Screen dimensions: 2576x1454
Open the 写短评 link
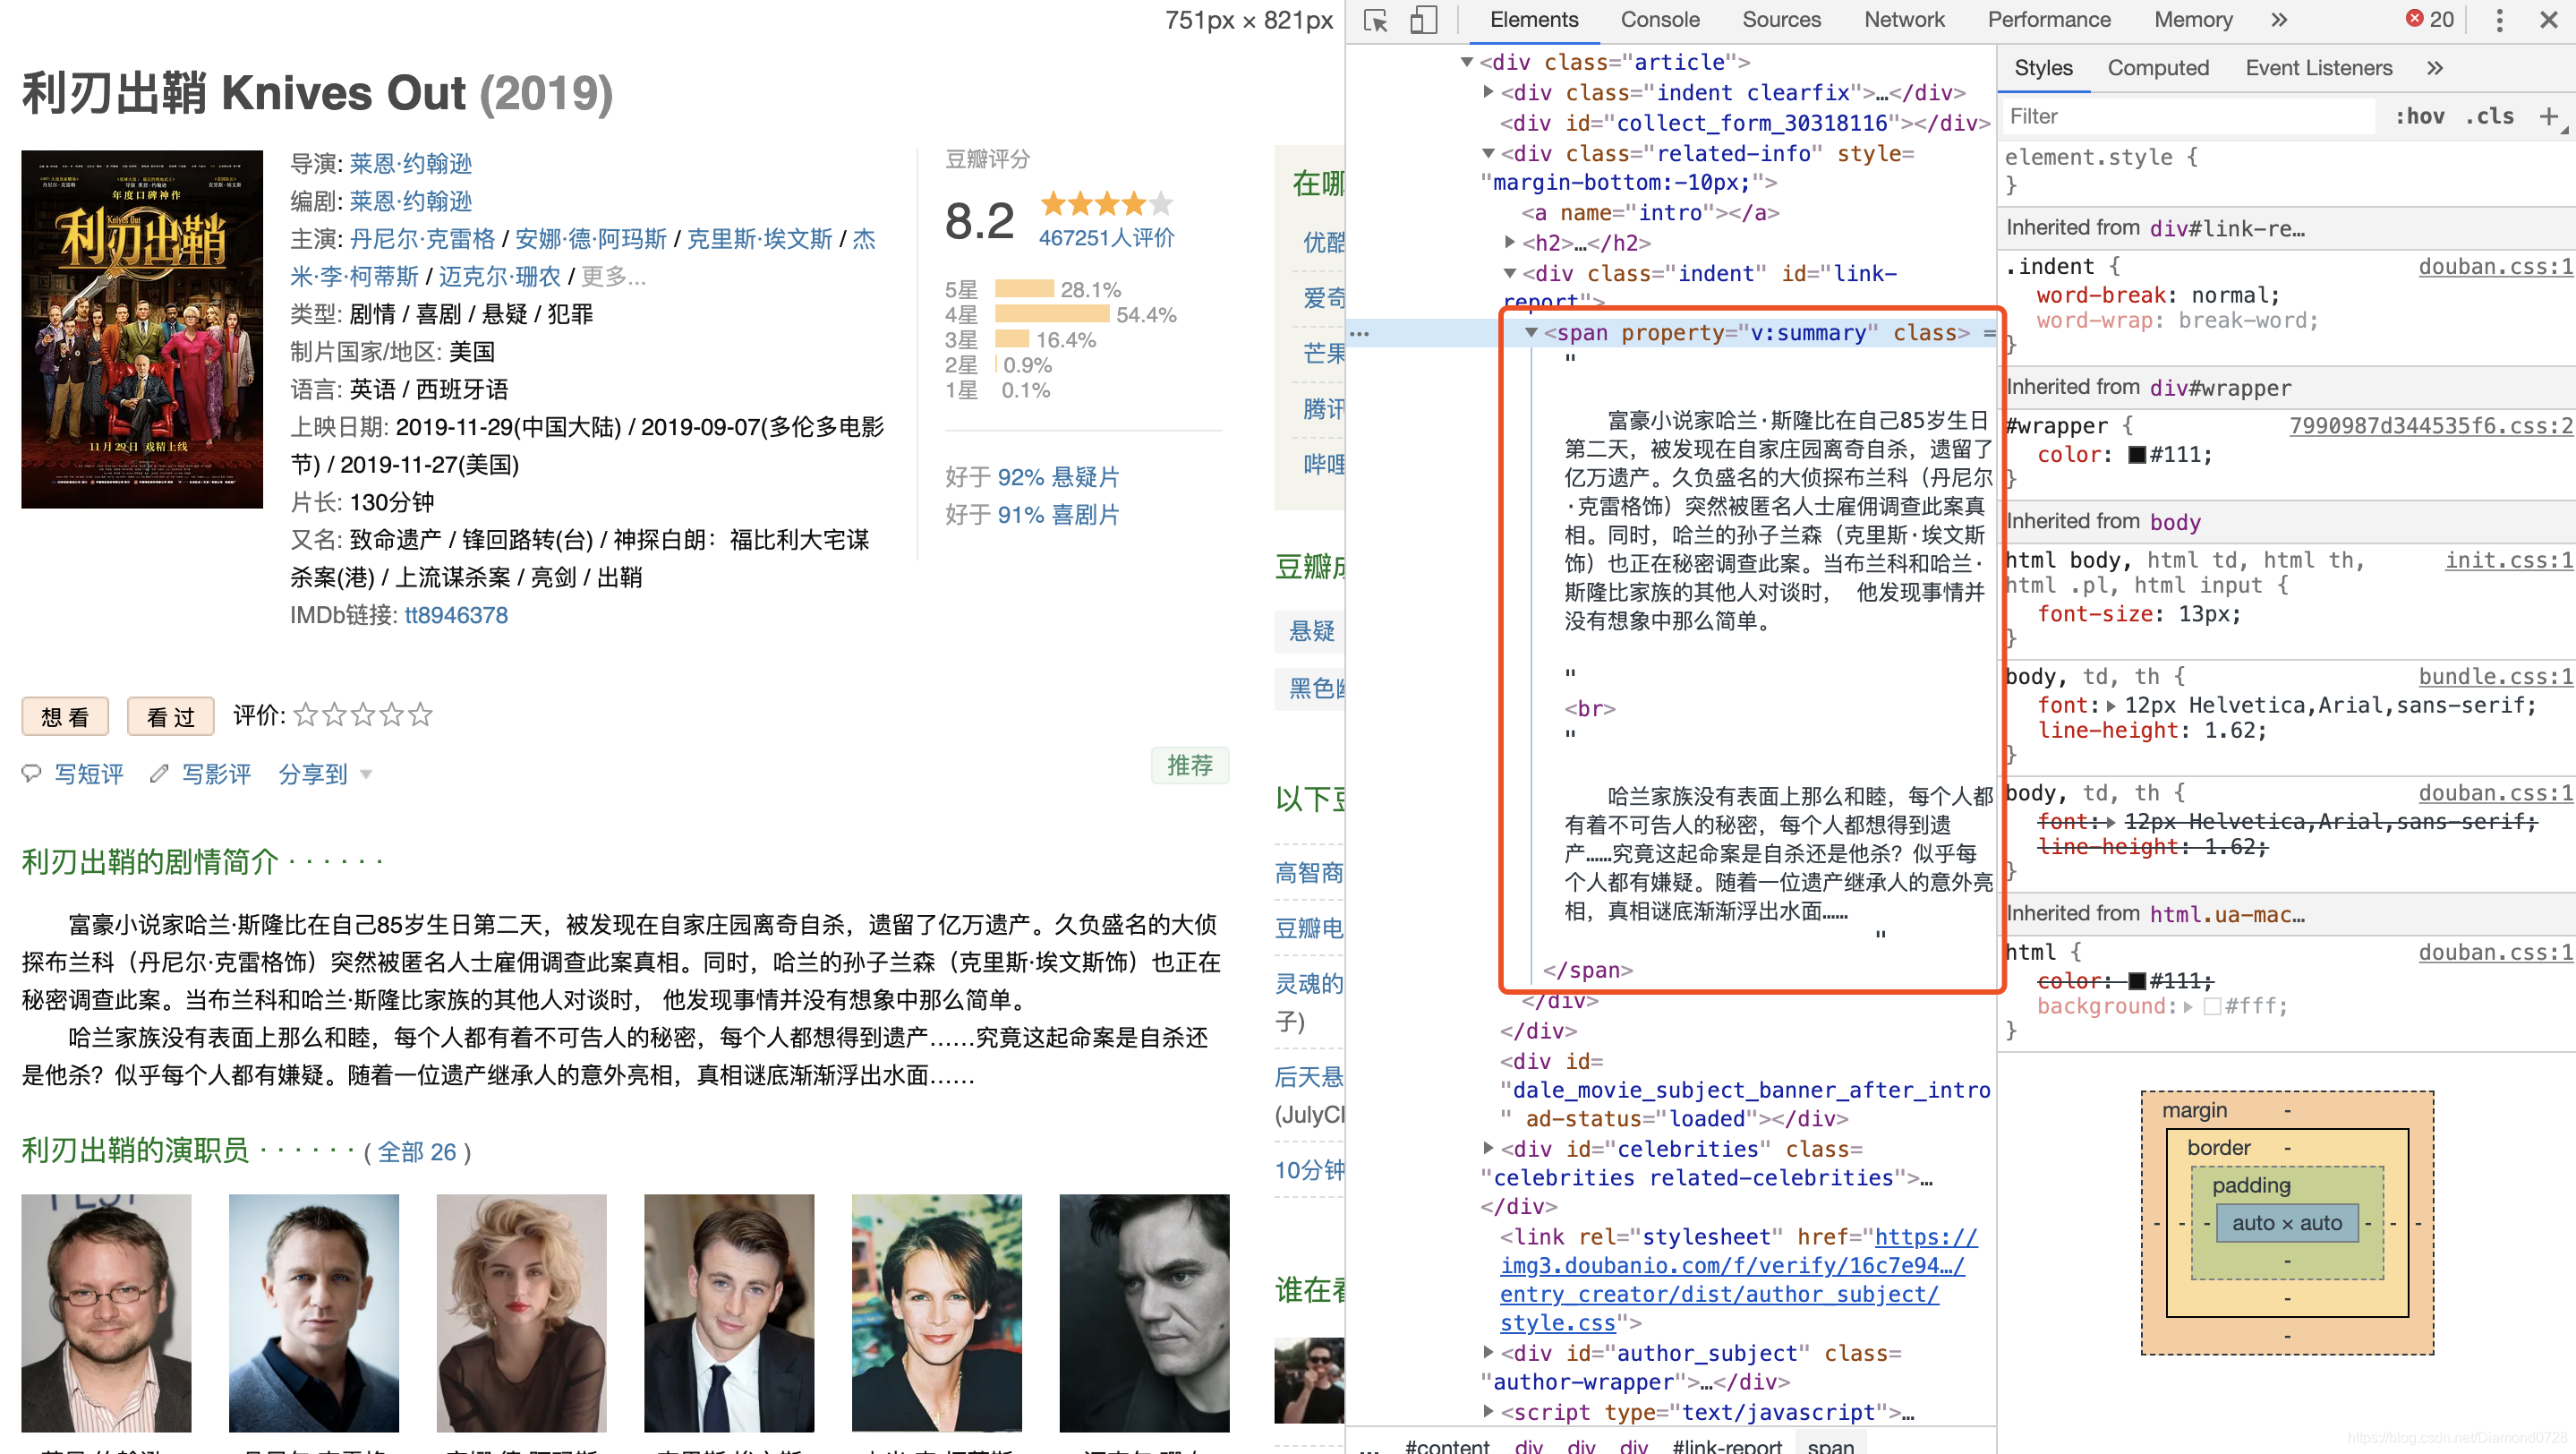[89, 774]
